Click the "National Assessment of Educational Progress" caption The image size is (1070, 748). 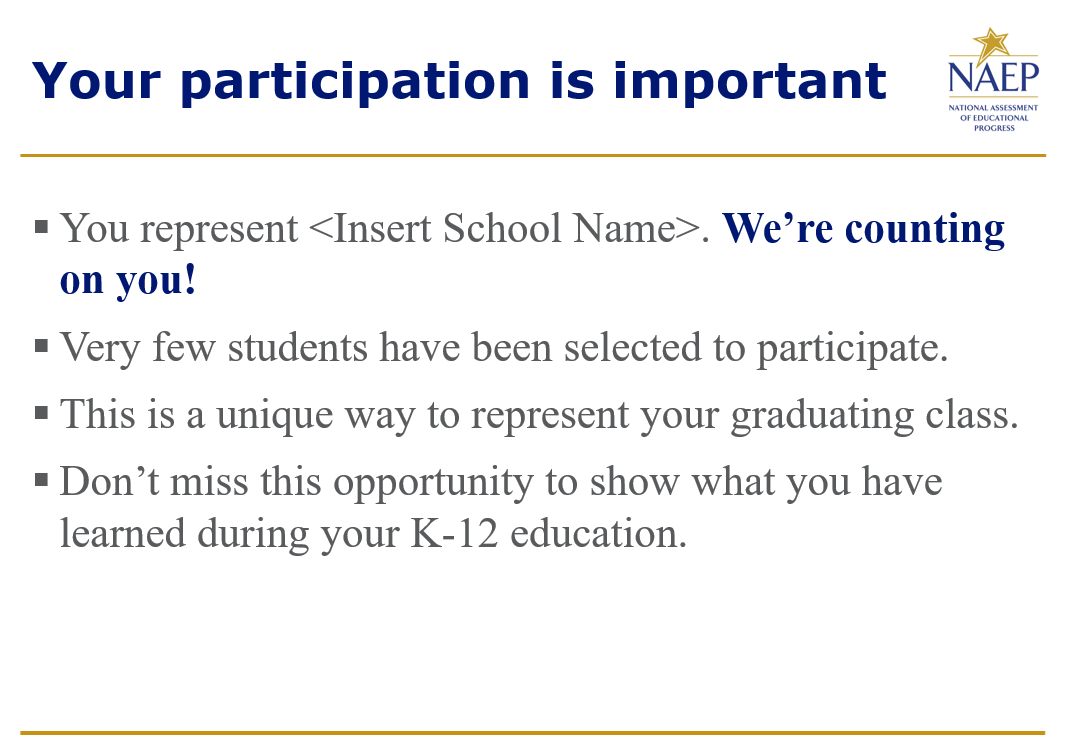click(993, 117)
